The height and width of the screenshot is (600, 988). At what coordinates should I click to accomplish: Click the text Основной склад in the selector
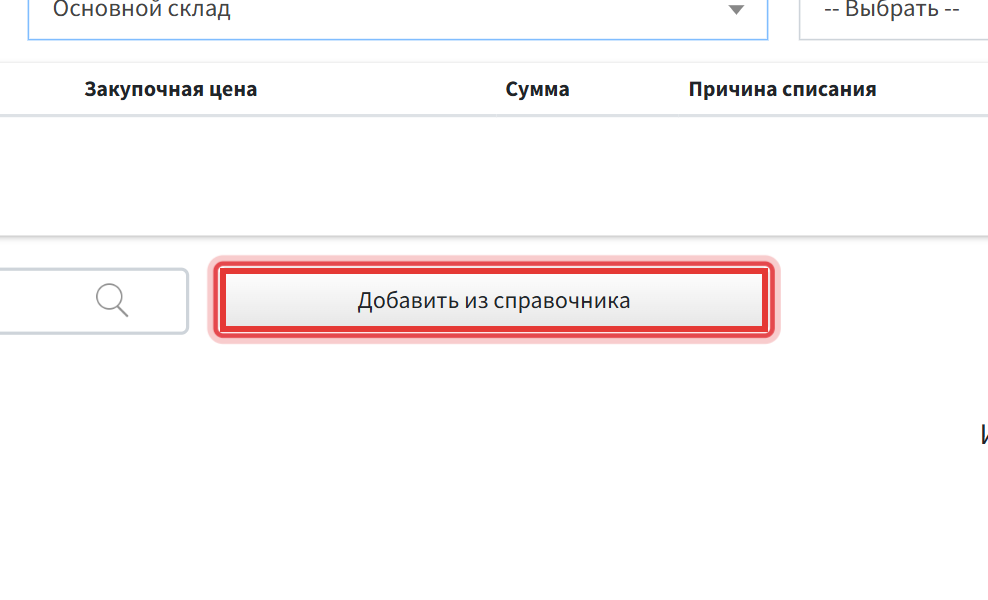click(x=142, y=9)
